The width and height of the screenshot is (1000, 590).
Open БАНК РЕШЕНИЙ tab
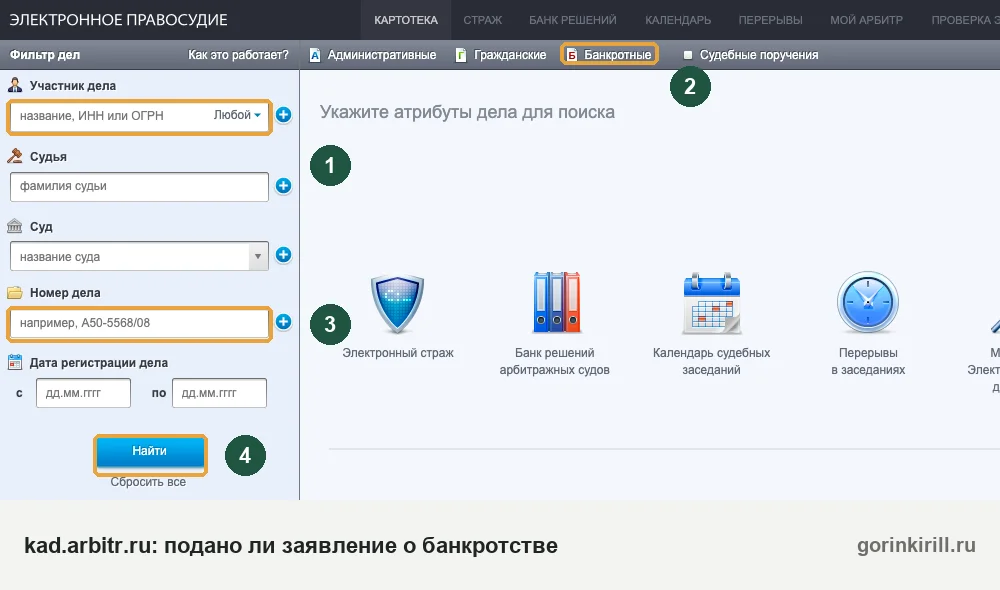[573, 20]
